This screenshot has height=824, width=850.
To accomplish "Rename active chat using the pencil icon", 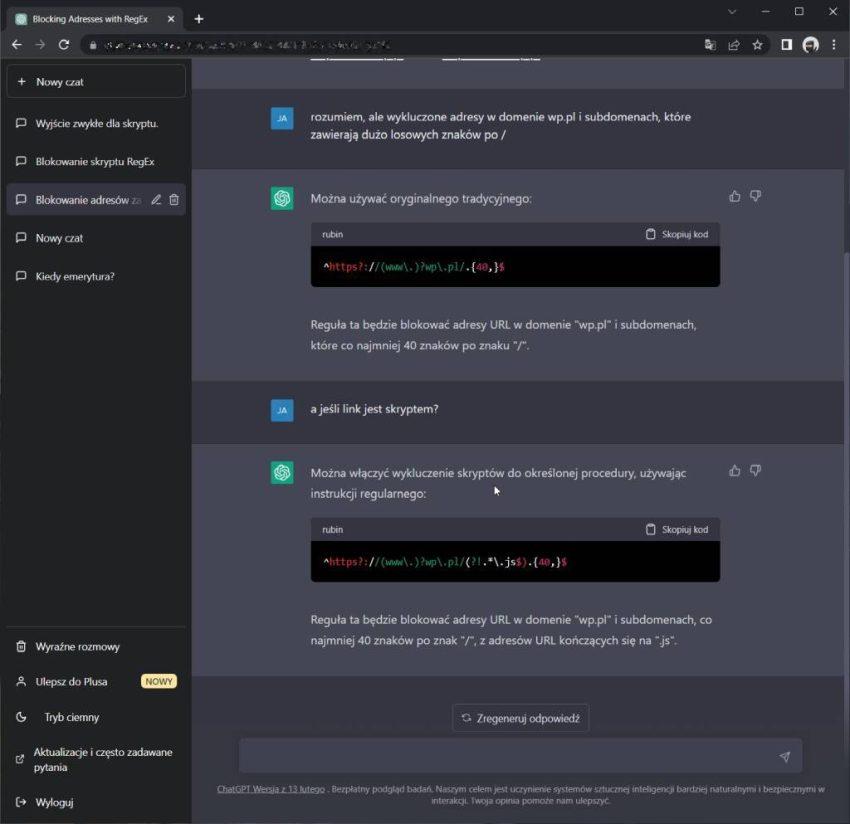I will [156, 199].
